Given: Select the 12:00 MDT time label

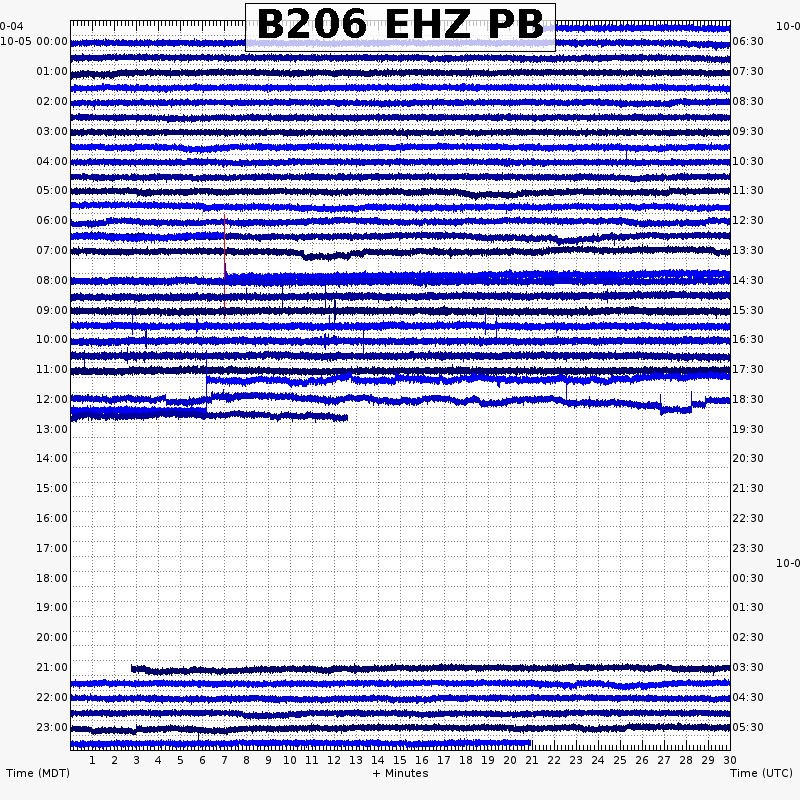Looking at the screenshot, I should click(52, 399).
